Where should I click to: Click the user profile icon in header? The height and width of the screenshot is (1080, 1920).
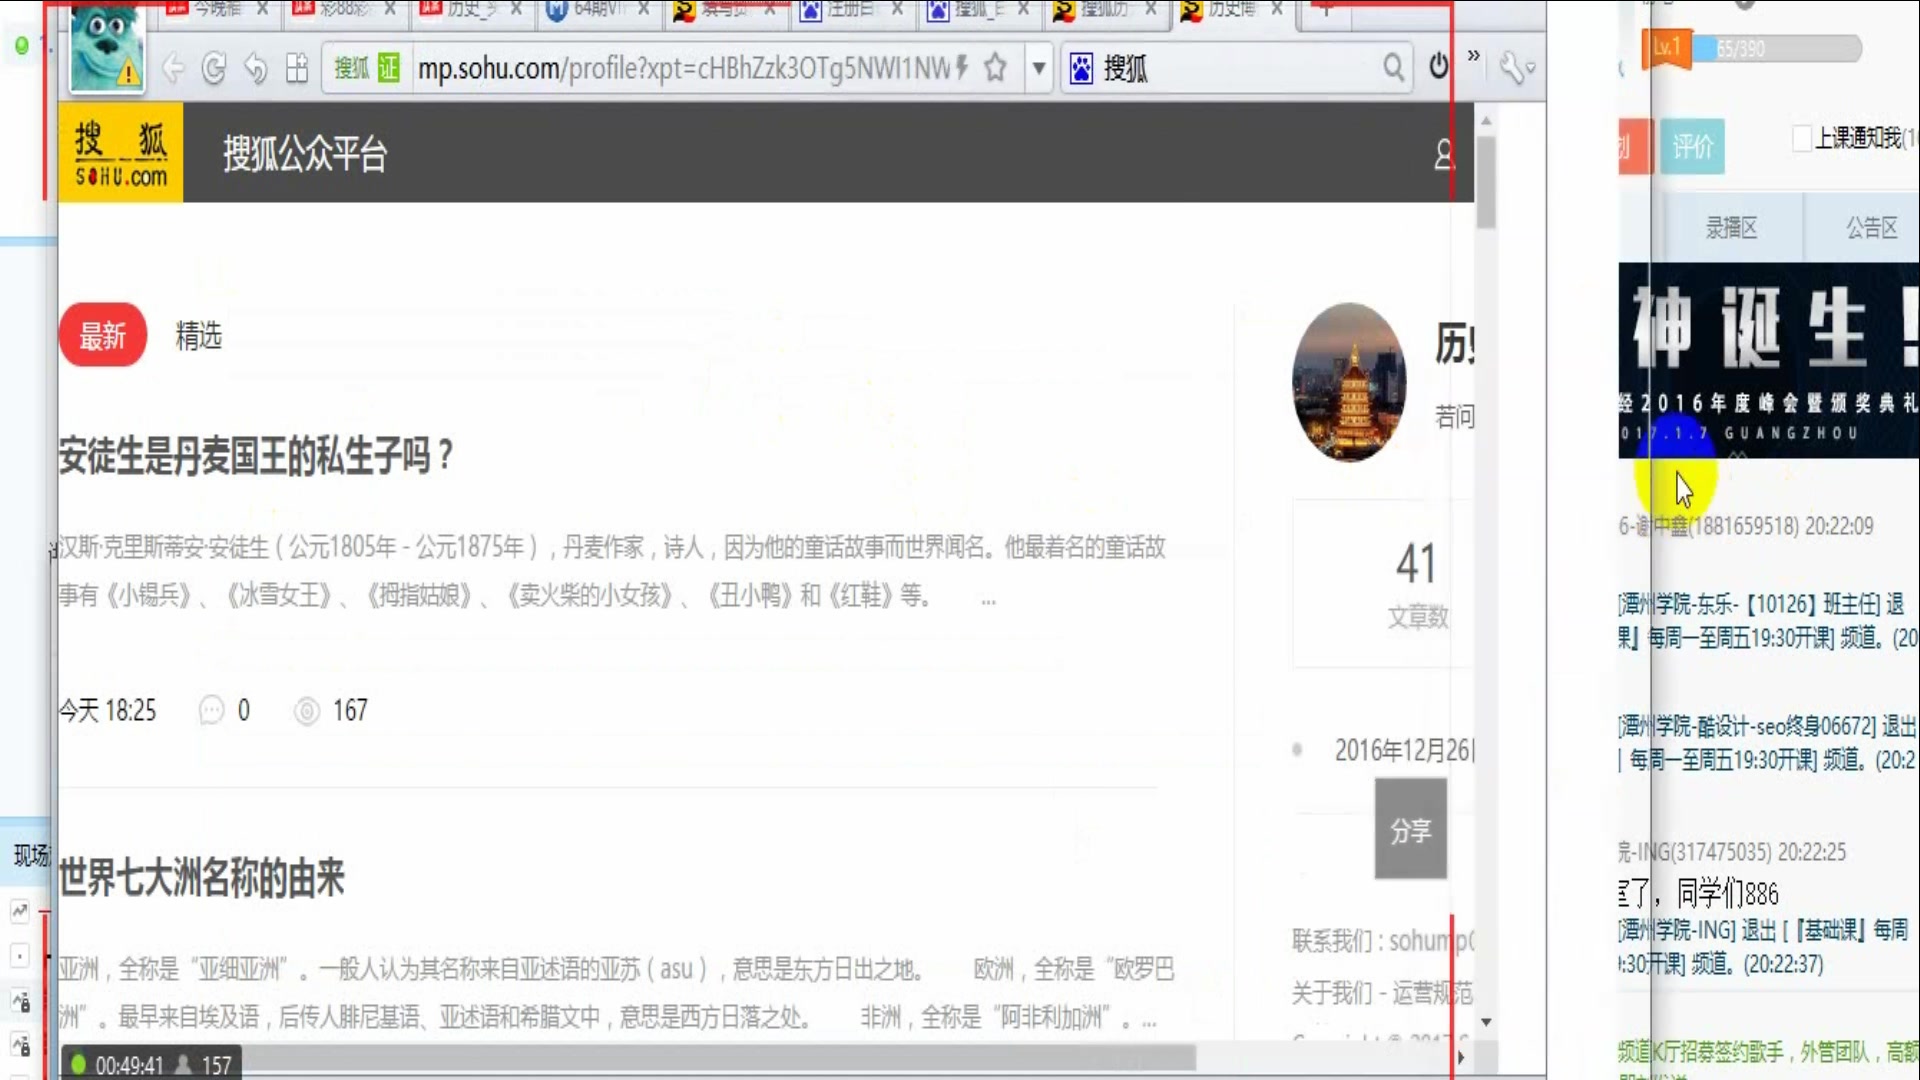point(1445,154)
